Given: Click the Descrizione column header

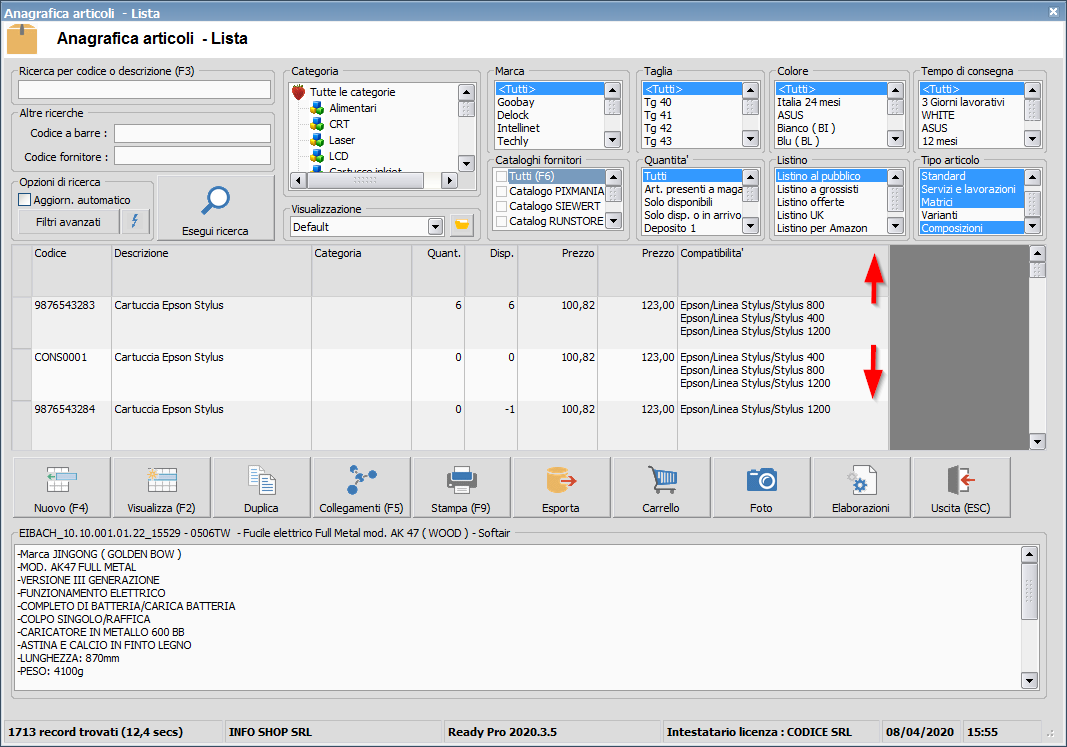Looking at the screenshot, I should tap(211, 270).
